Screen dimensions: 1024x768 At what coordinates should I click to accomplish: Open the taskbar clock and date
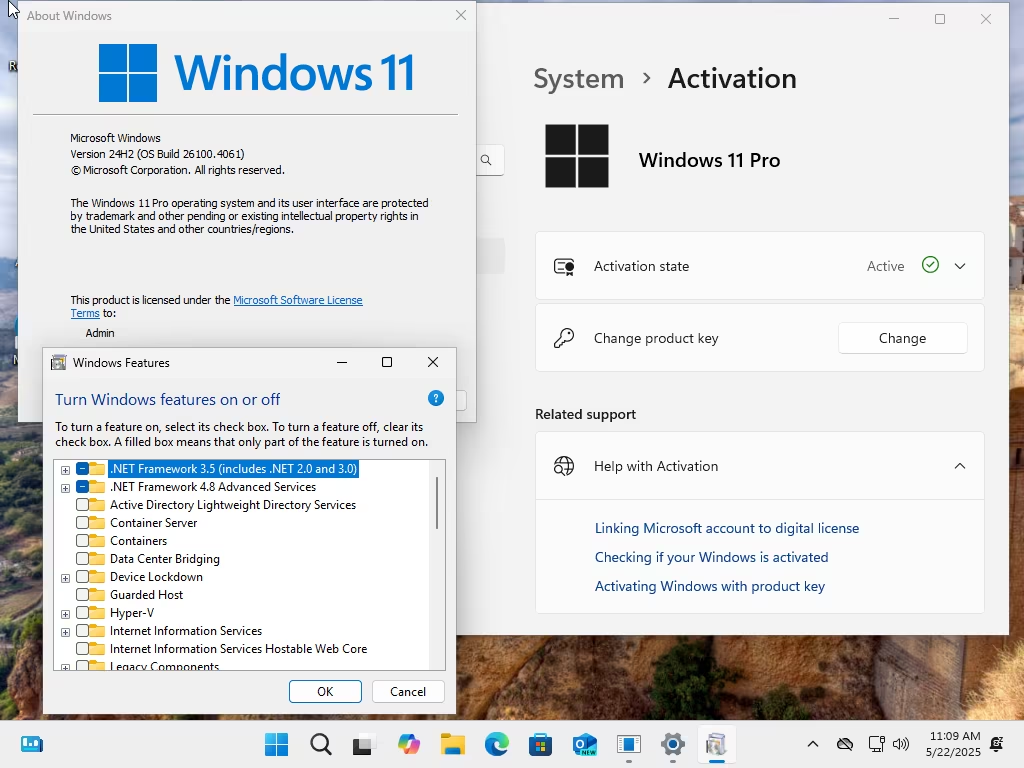coord(953,744)
